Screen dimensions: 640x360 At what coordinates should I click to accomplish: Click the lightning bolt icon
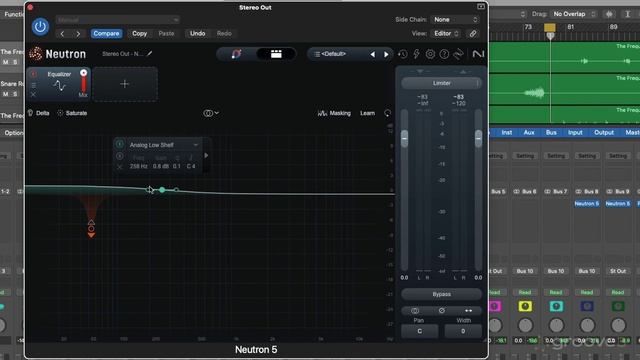click(416, 54)
